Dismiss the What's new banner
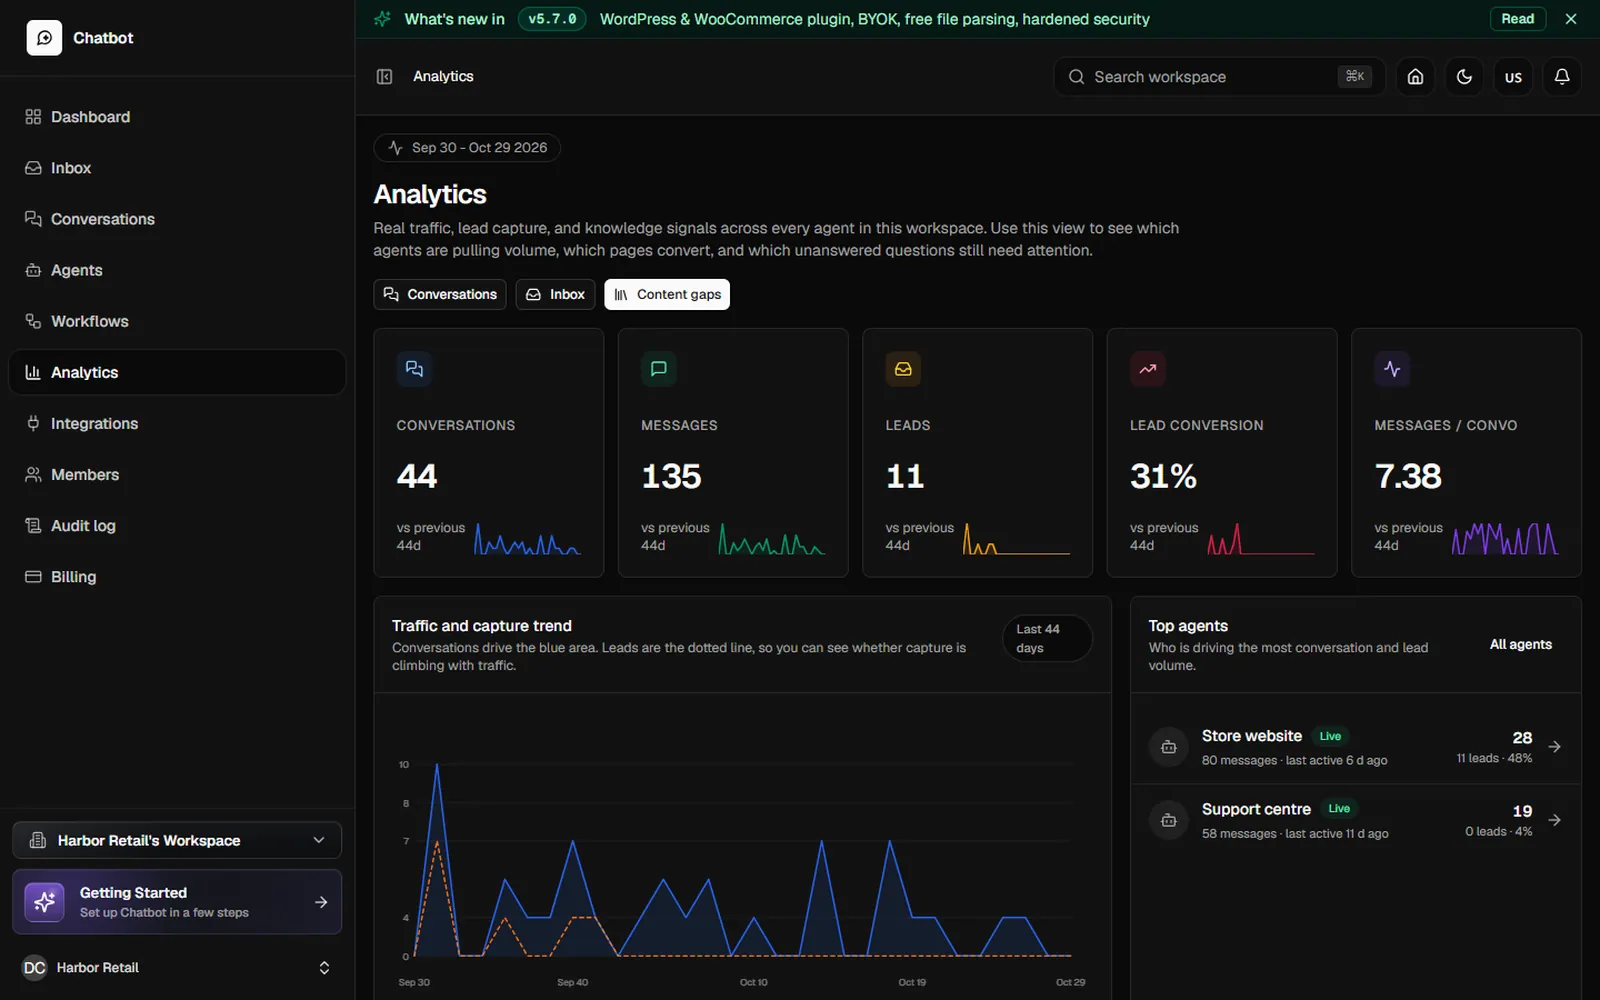Image resolution: width=1600 pixels, height=1000 pixels. pyautogui.click(x=1571, y=19)
